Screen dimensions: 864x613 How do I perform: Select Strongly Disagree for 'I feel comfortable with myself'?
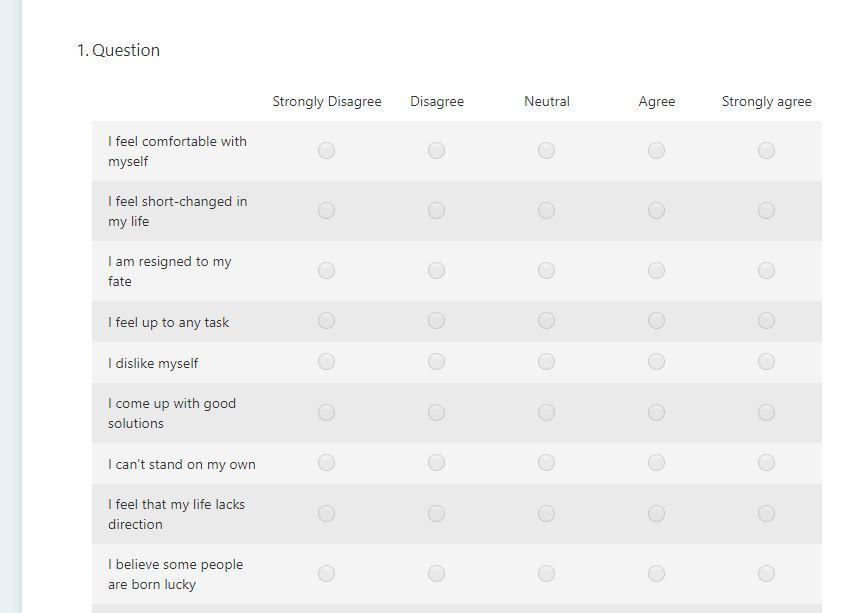pos(326,150)
